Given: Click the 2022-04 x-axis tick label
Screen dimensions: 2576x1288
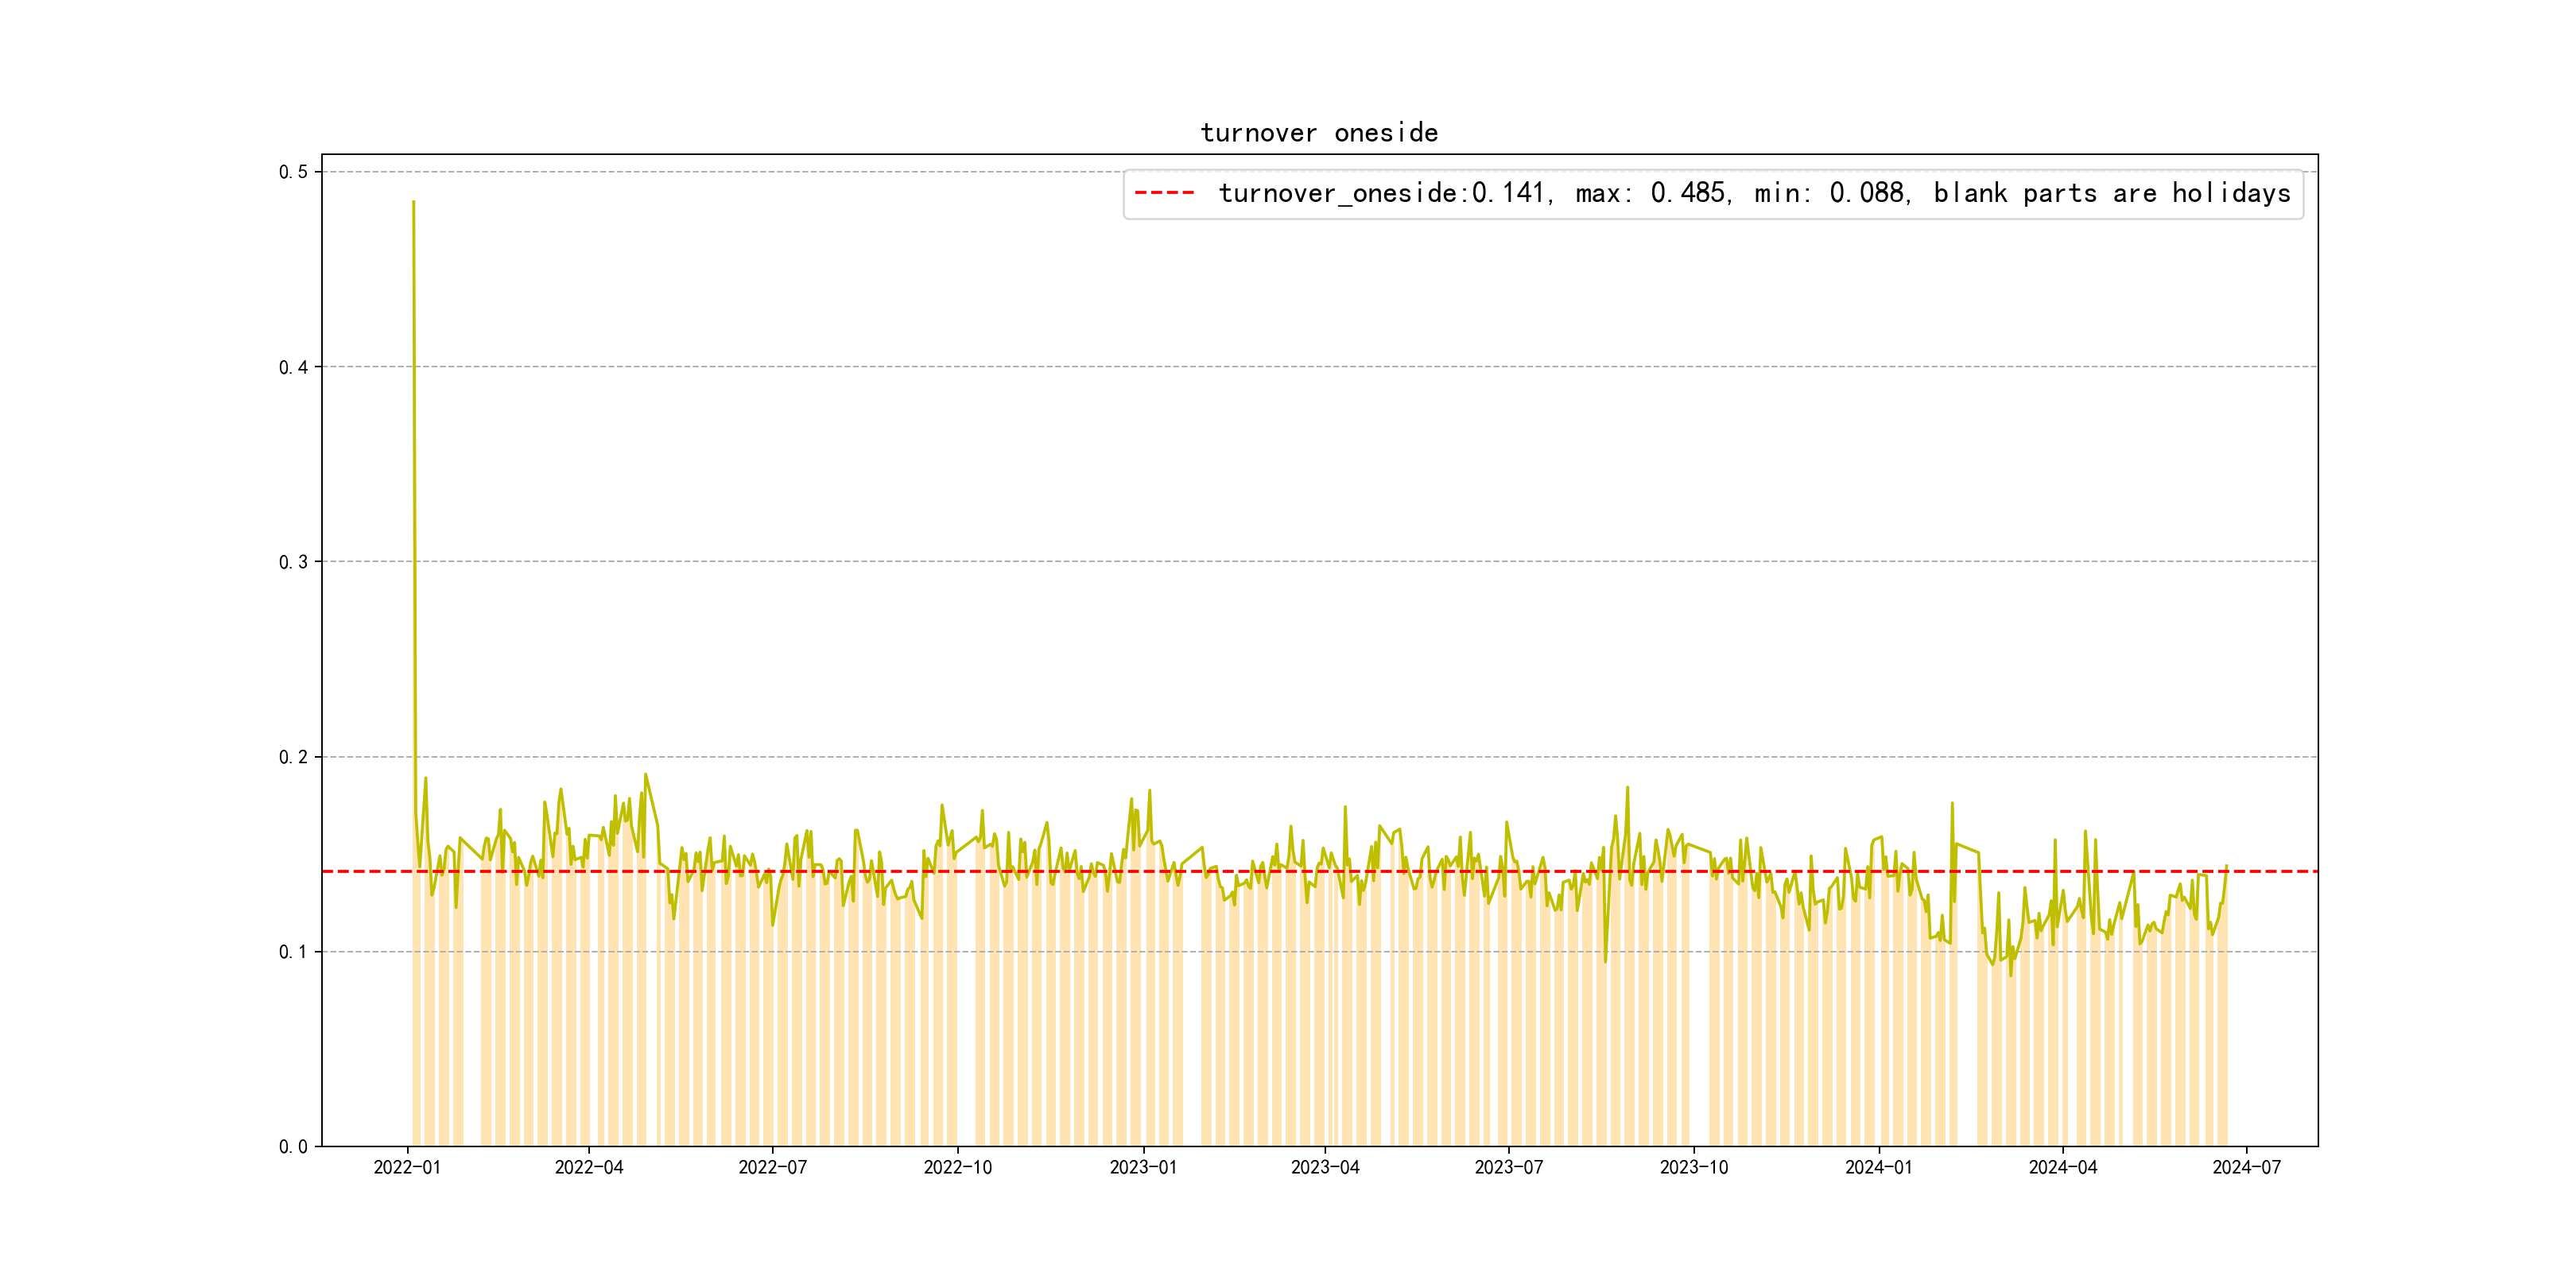Looking at the screenshot, I should point(589,1167).
